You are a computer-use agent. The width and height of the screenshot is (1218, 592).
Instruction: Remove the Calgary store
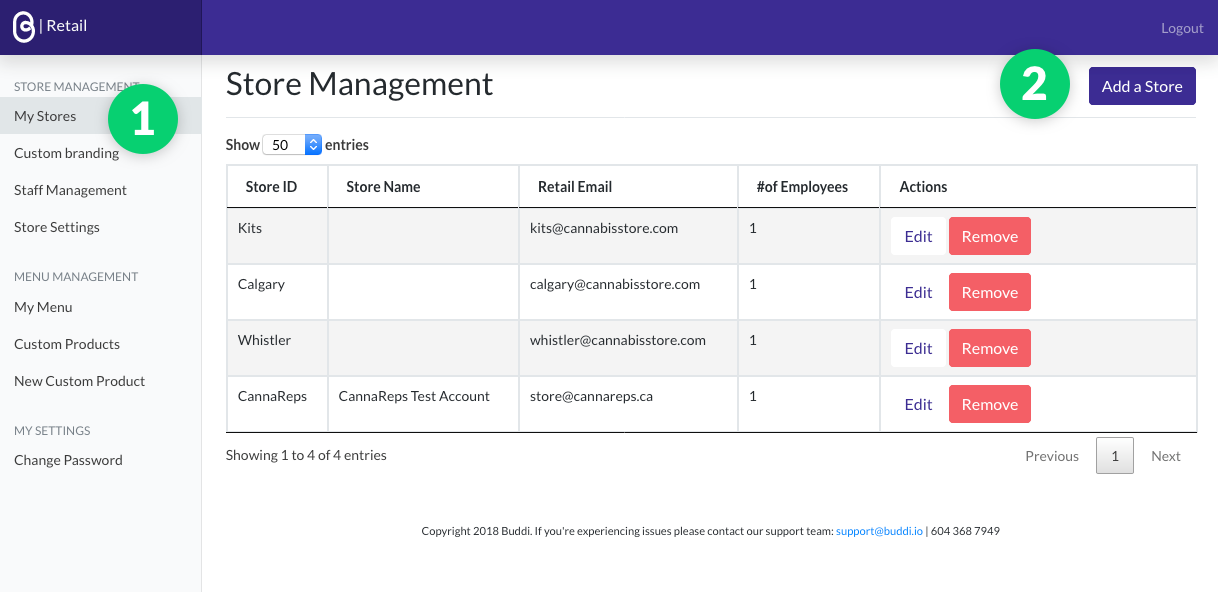[x=989, y=293]
